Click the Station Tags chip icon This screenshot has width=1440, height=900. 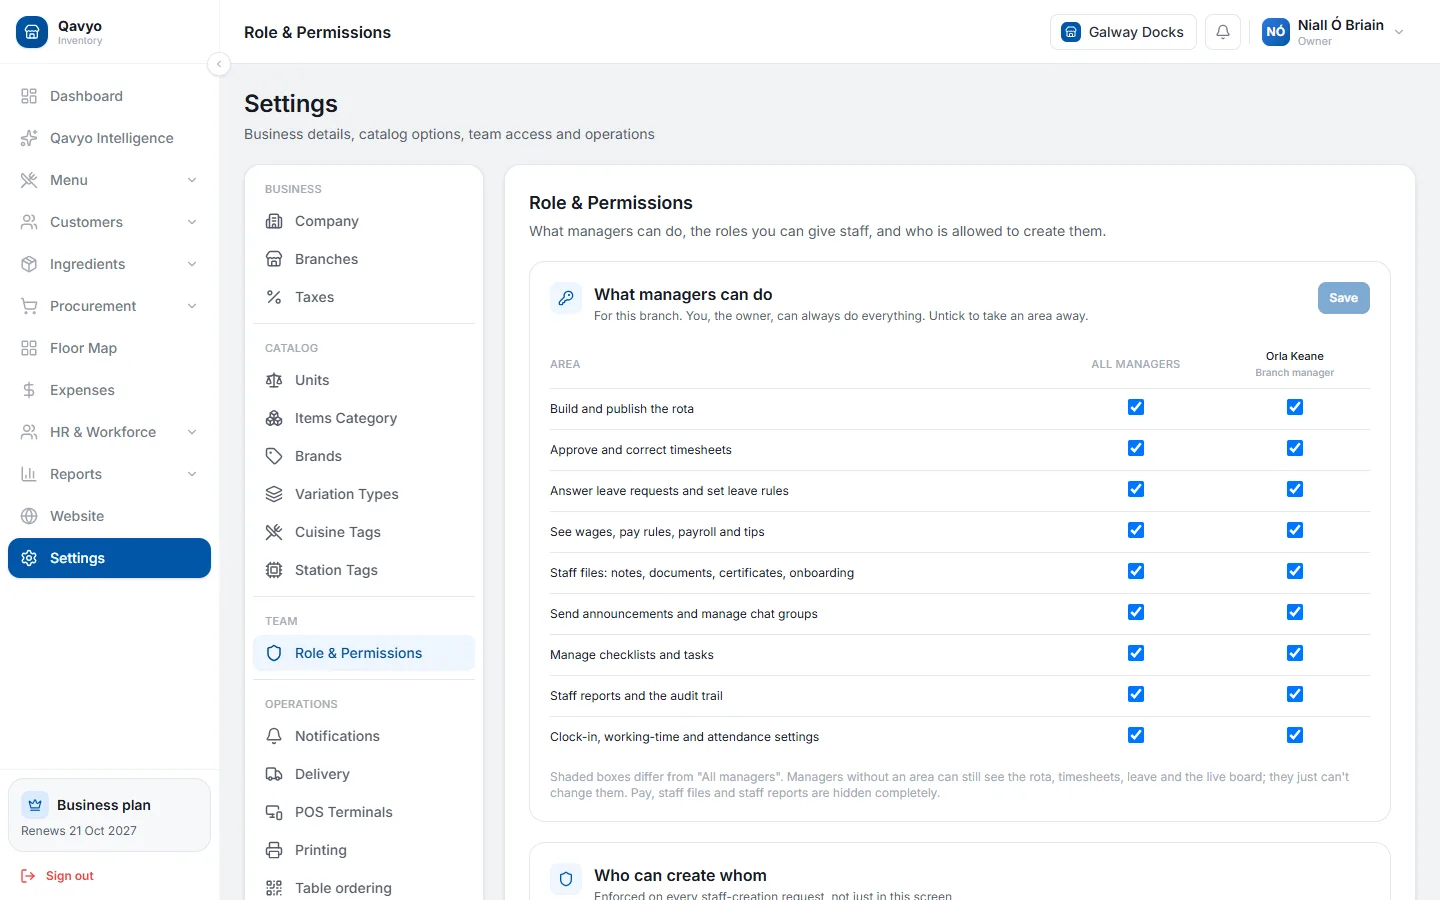point(274,570)
